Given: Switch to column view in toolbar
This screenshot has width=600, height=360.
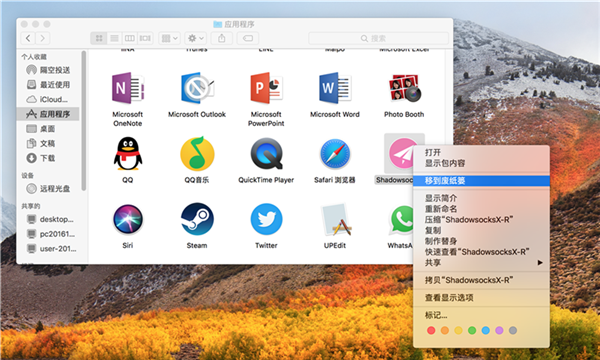Looking at the screenshot, I should pyautogui.click(x=130, y=38).
